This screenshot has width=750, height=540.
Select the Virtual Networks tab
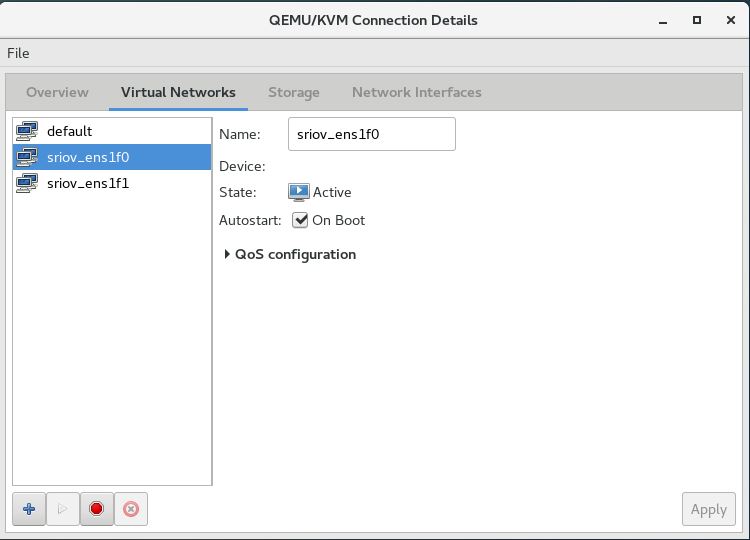178,92
